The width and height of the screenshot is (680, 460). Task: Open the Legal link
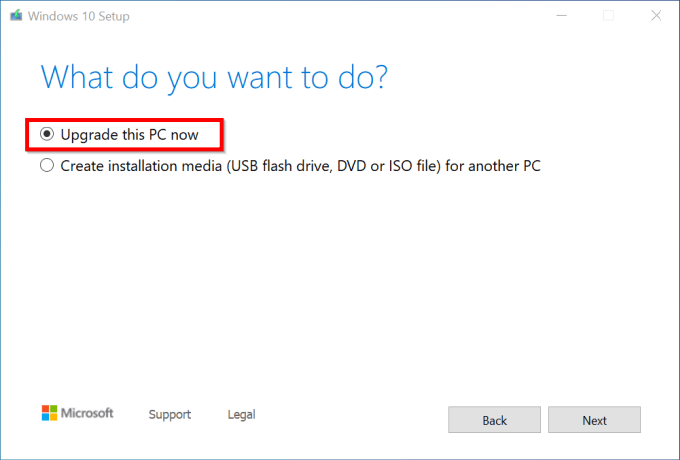241,414
